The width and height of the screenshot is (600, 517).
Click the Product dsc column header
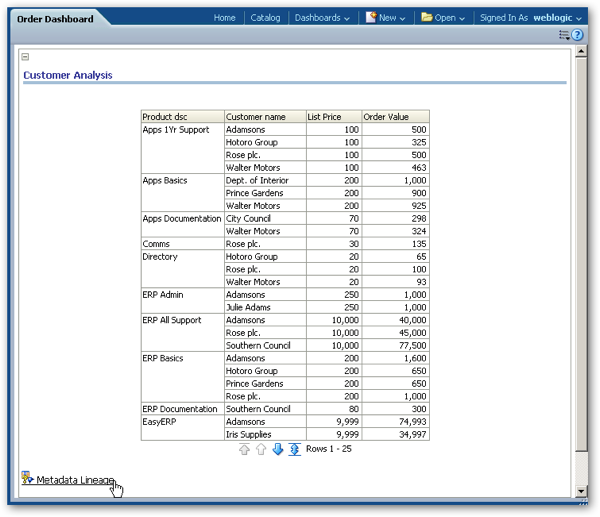[x=183, y=117]
